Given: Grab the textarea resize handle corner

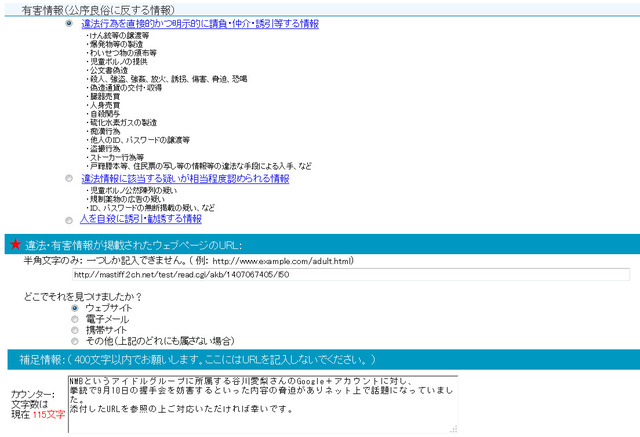Looking at the screenshot, I should coord(453,429).
